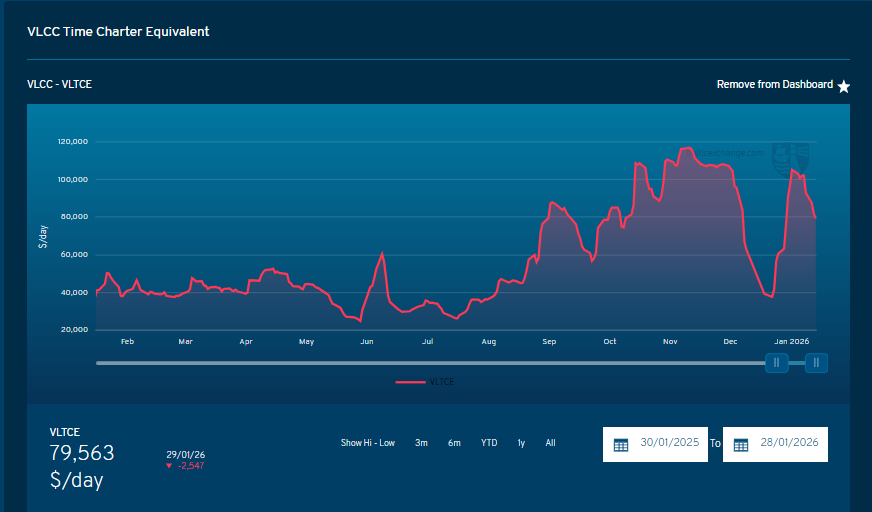Click the June spike on the chart line
872x512 pixels.
383,253
